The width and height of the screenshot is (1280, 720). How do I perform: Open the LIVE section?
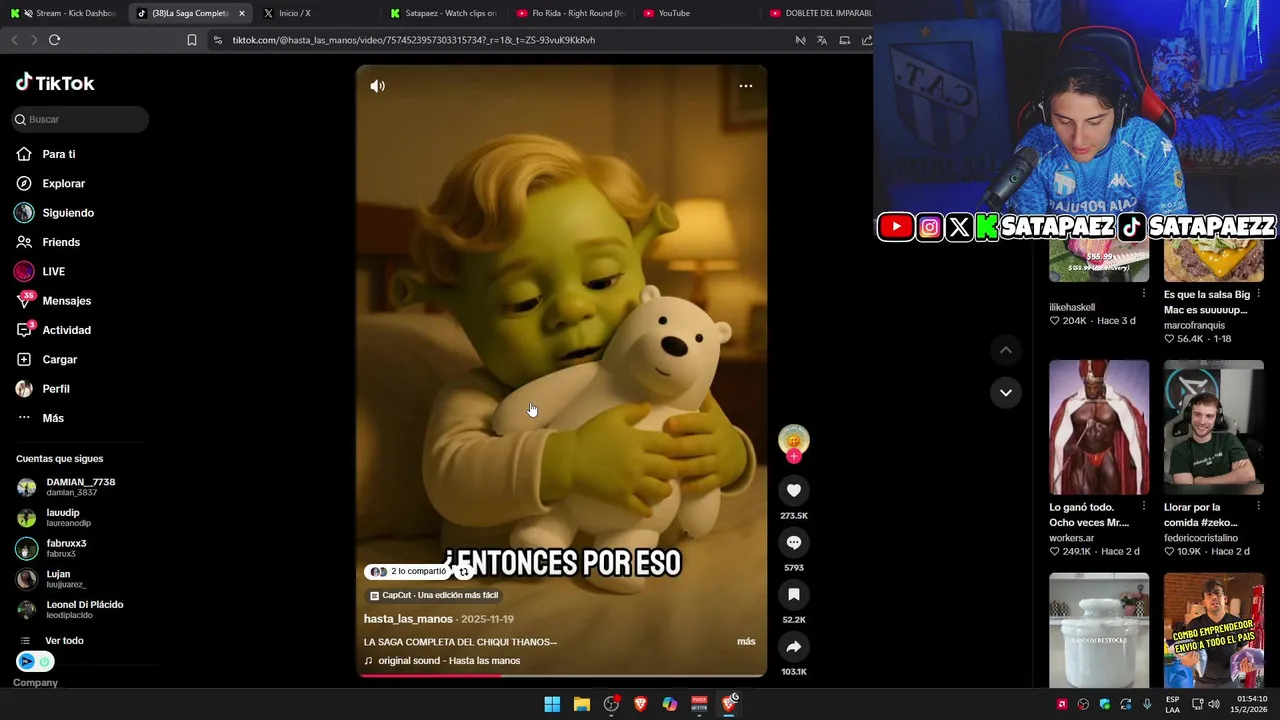coord(41,271)
